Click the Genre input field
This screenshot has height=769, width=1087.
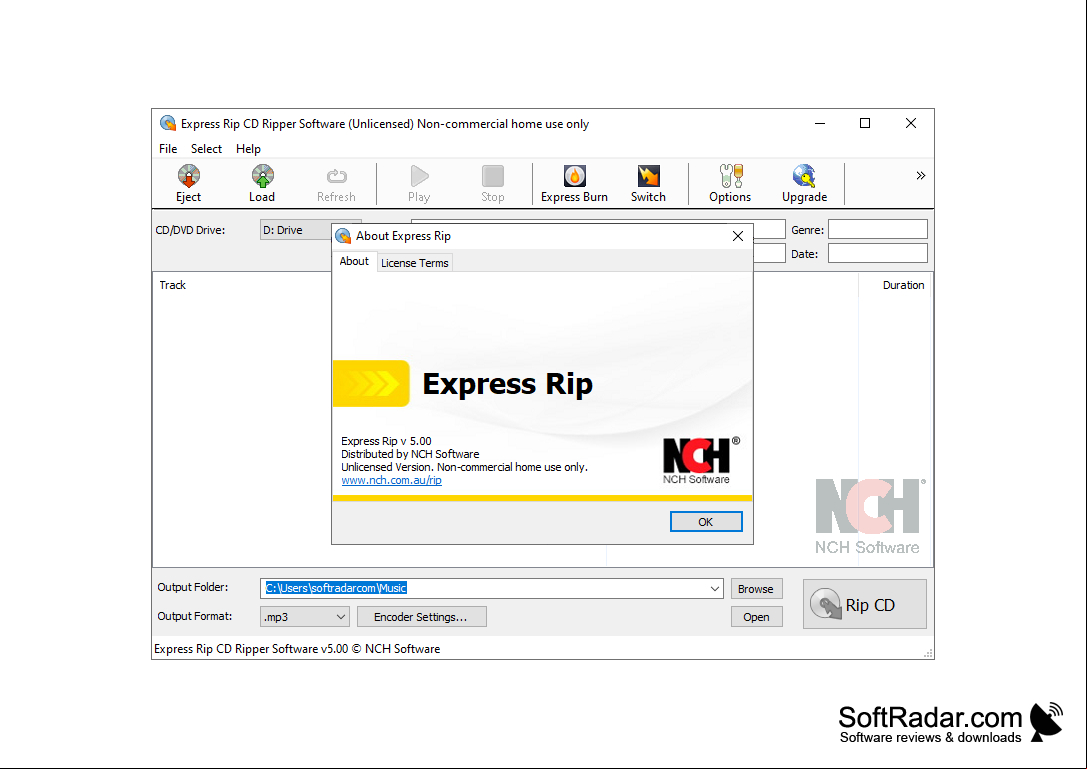click(878, 230)
